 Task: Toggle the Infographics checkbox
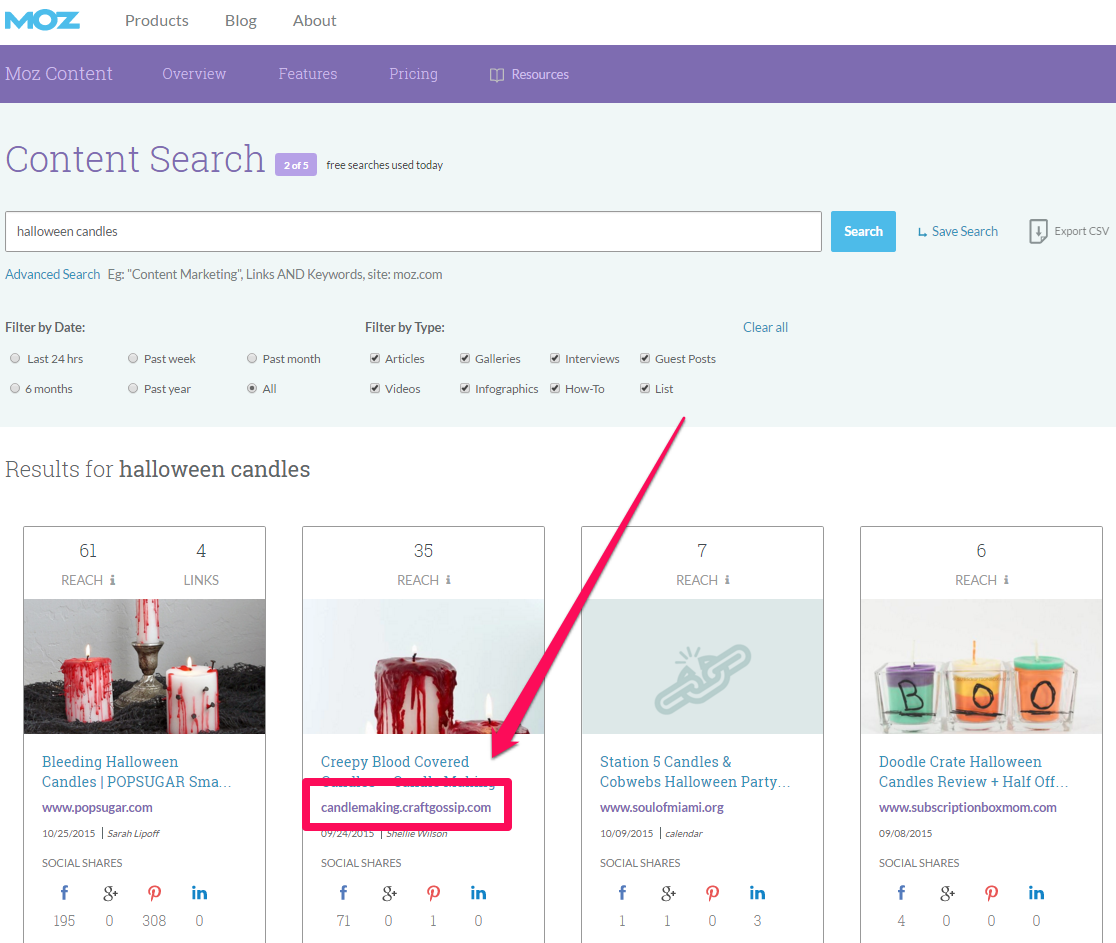pyautogui.click(x=465, y=389)
